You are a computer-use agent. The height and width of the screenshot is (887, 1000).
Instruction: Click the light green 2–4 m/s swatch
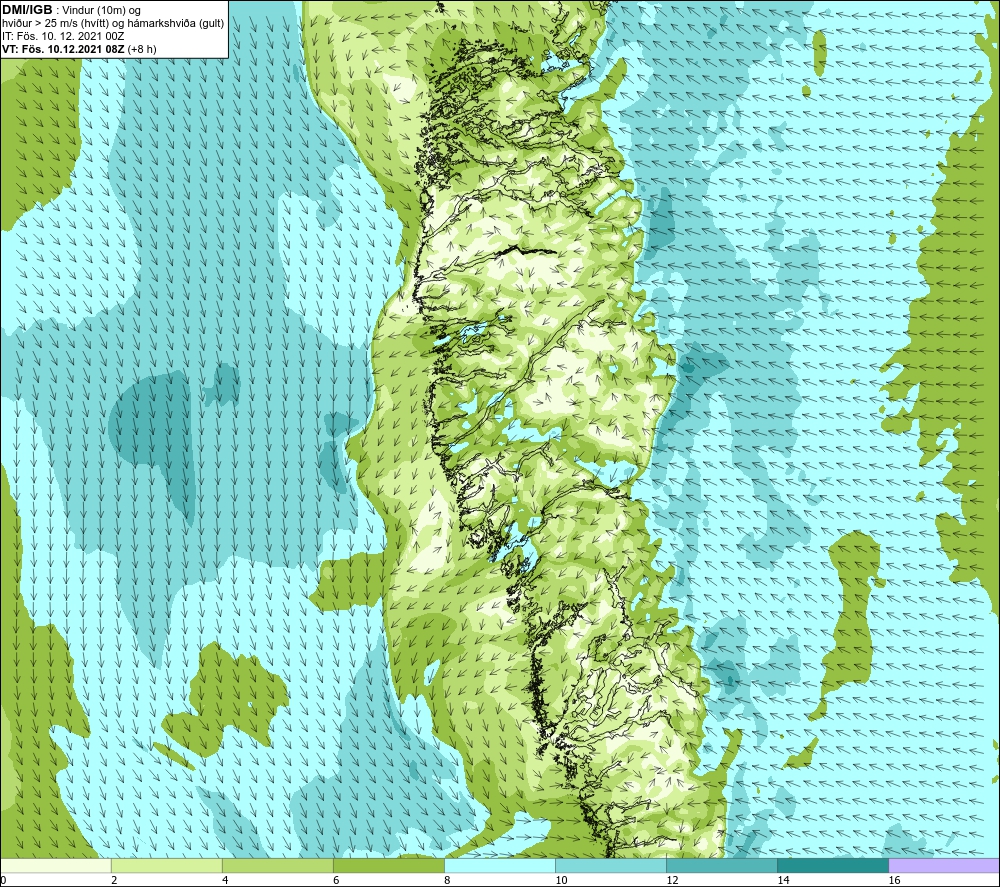[x=166, y=866]
